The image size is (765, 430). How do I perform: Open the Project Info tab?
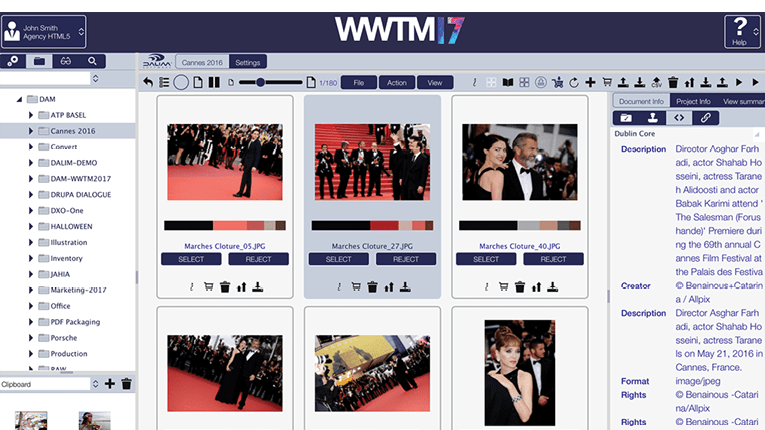[x=692, y=101]
